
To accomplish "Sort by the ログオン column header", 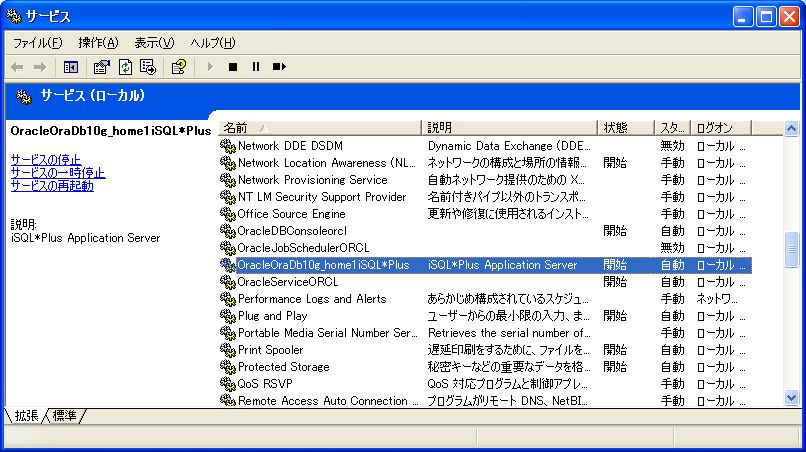I will pyautogui.click(x=721, y=128).
